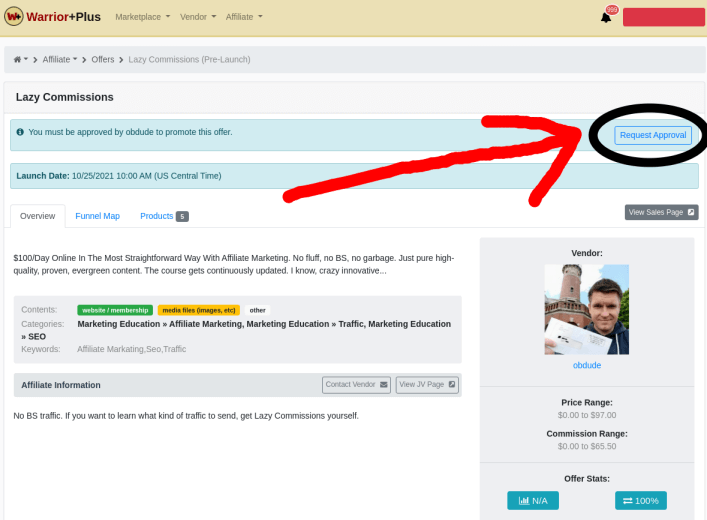This screenshot has width=707, height=520.
Task: Open the View JV Page button
Action: pyautogui.click(x=427, y=385)
